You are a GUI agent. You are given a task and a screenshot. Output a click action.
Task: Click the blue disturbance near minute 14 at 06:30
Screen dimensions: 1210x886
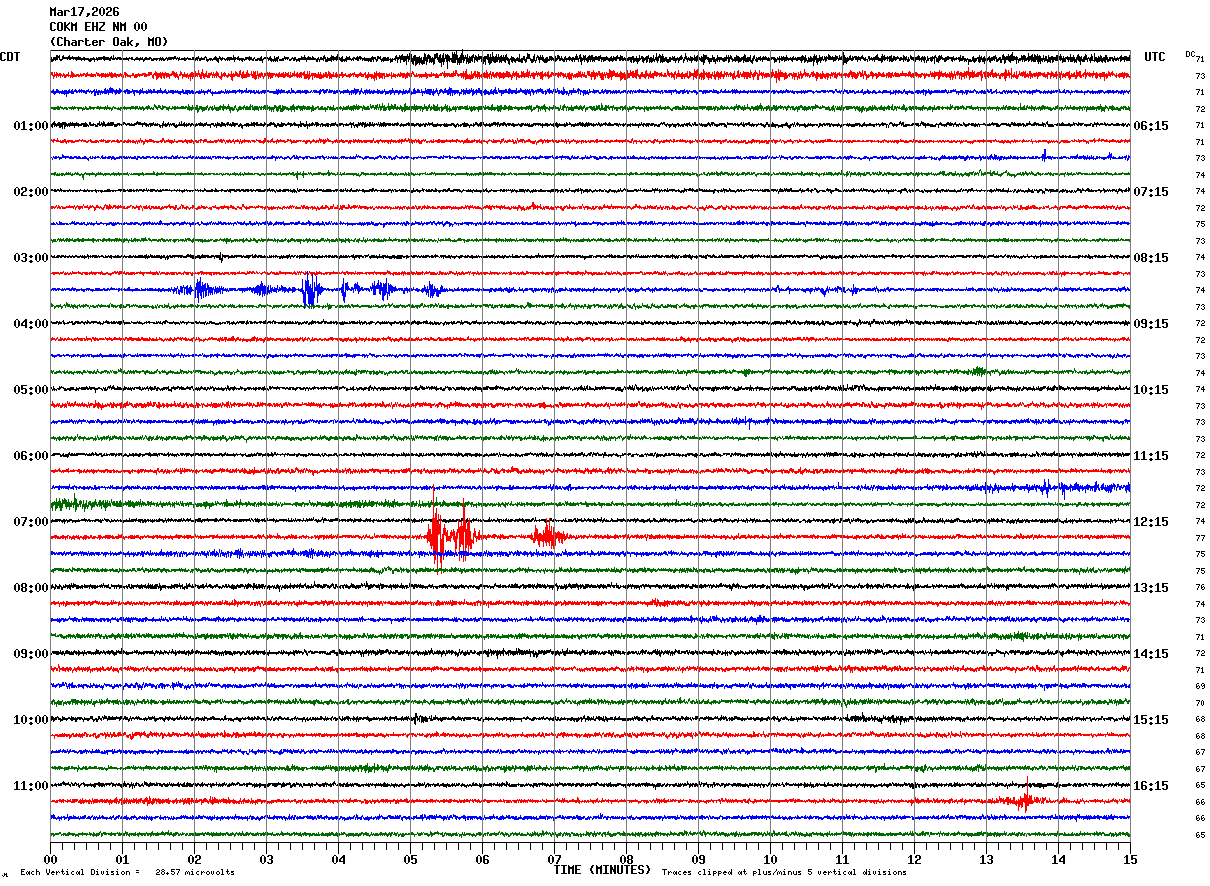click(1055, 488)
